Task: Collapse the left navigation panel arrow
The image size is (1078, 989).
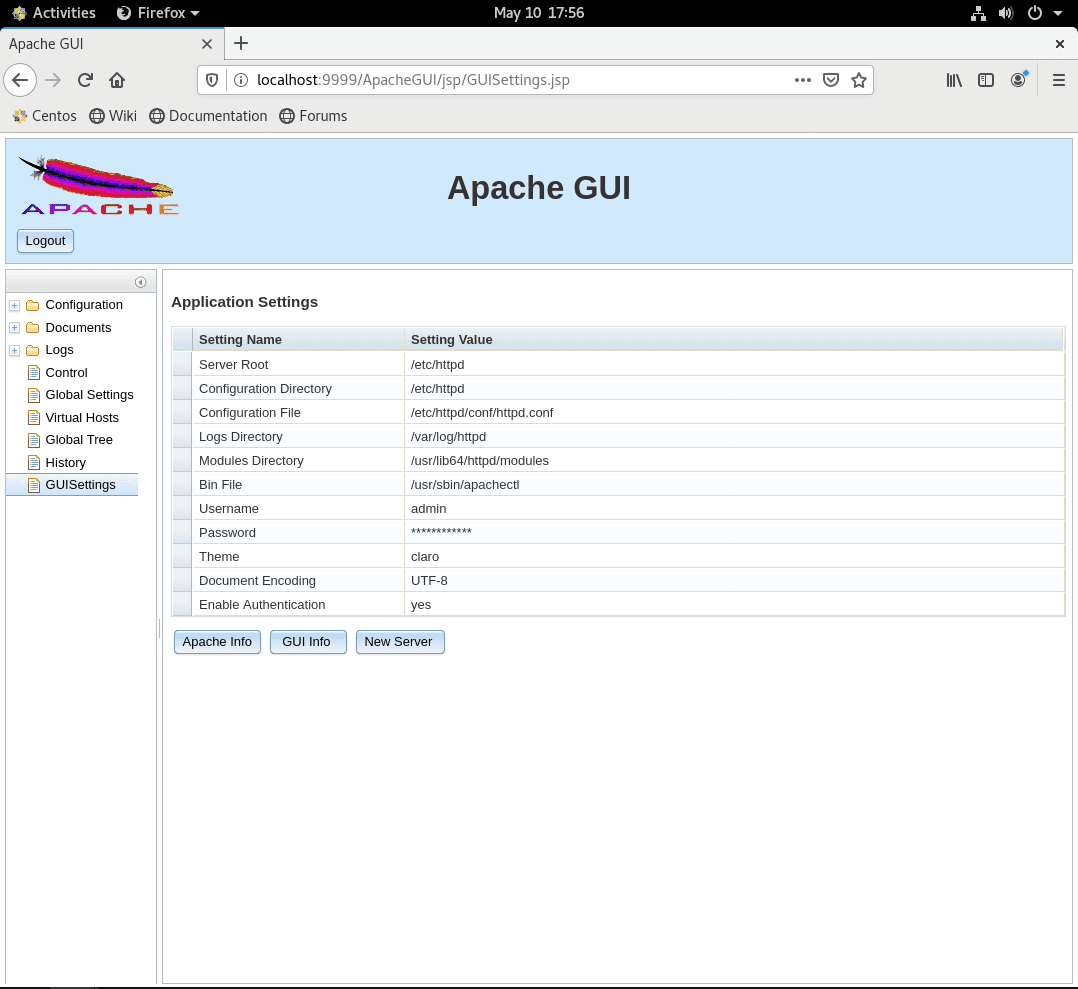Action: click(140, 281)
